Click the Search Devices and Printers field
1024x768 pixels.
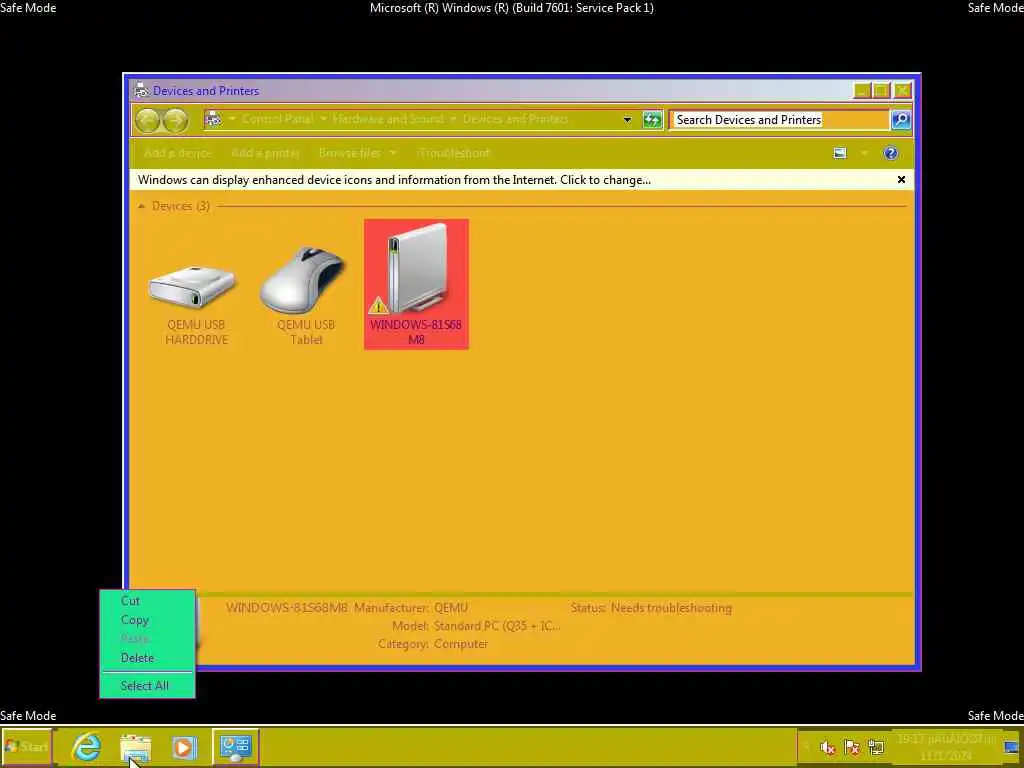[780, 120]
